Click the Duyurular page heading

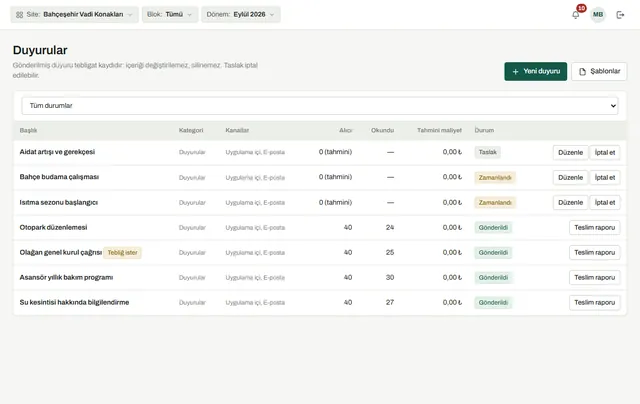coord(40,50)
